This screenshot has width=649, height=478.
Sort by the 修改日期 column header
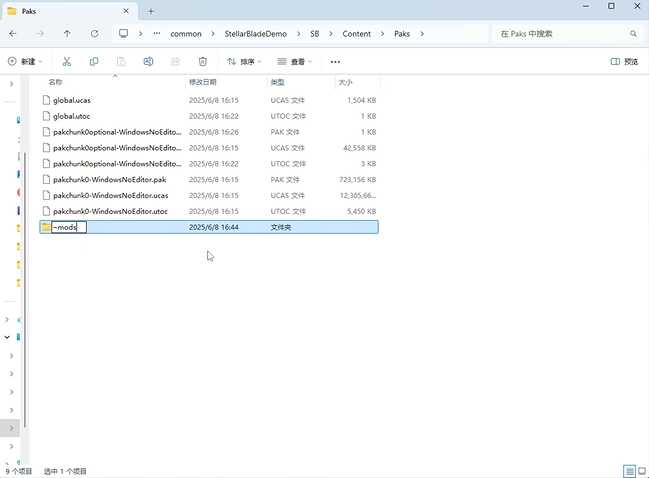point(202,82)
